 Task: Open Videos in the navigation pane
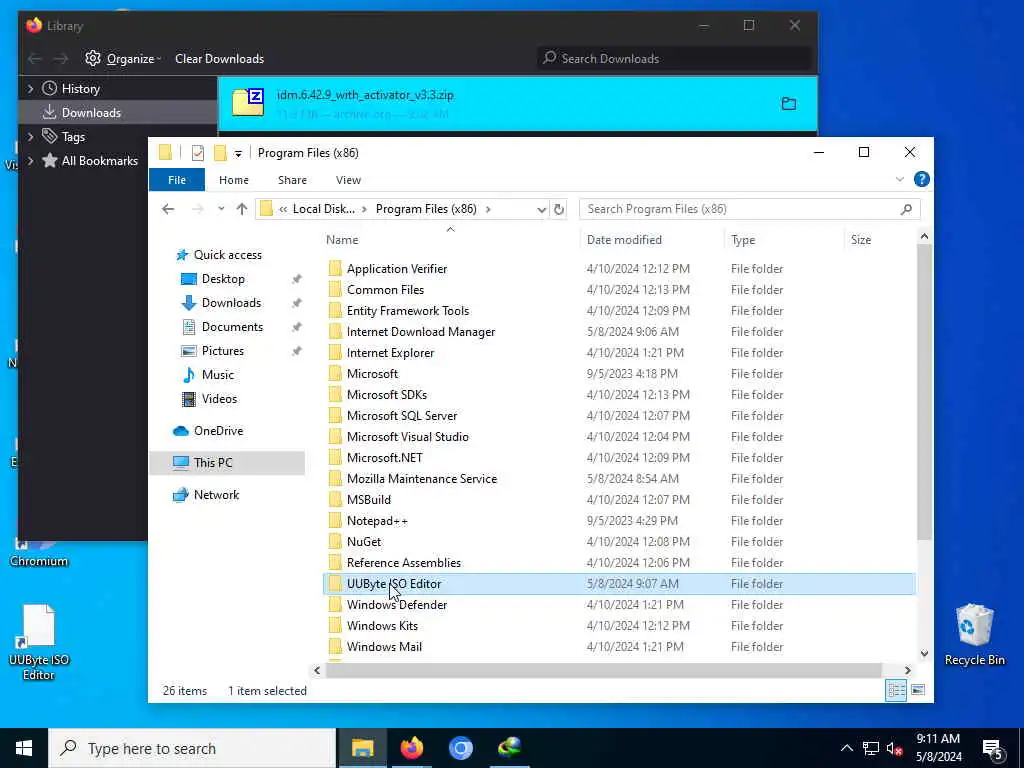click(x=219, y=399)
